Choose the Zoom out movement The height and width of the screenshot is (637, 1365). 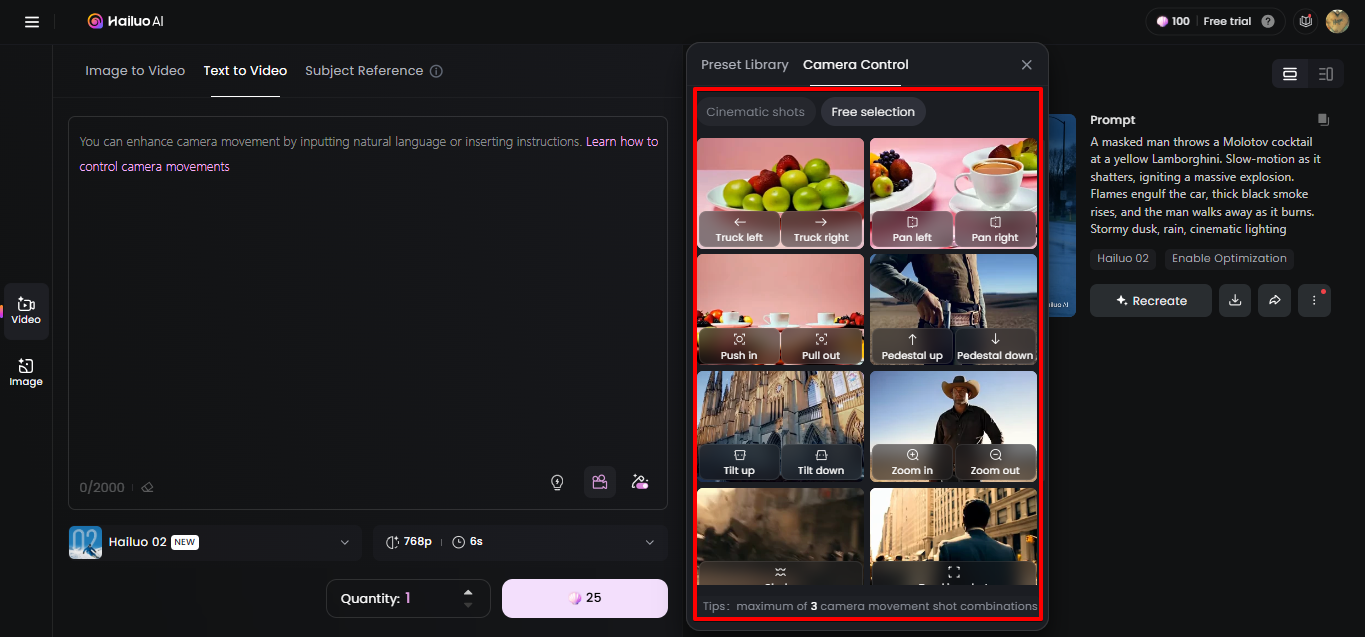(995, 462)
